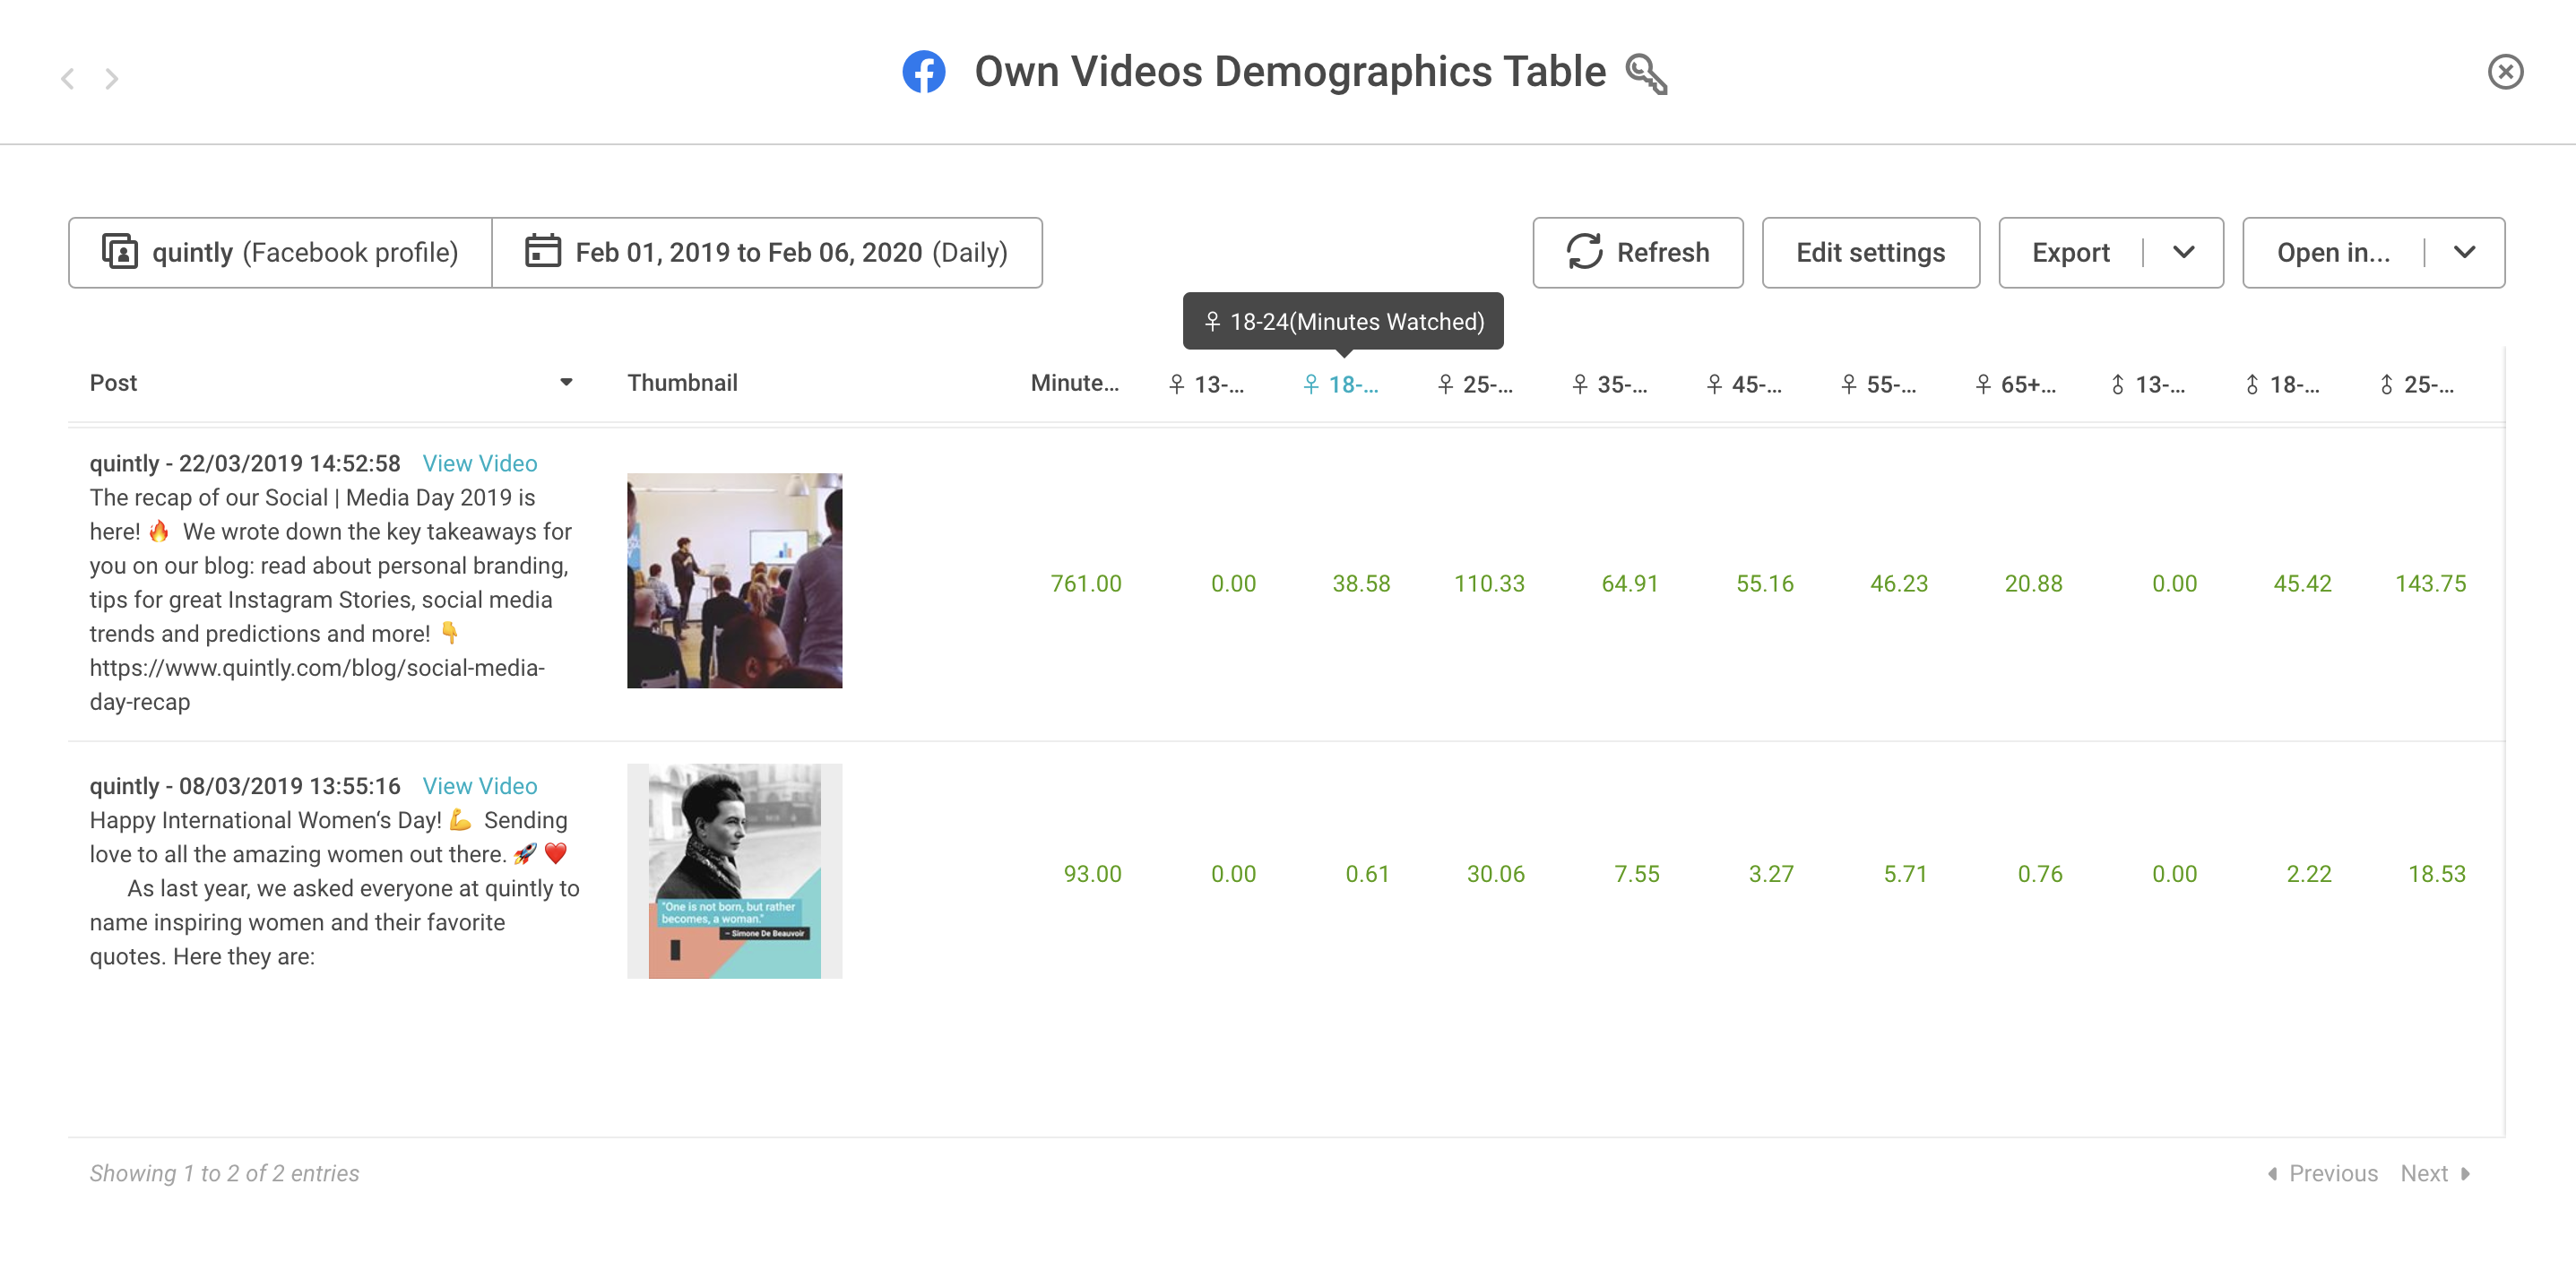Viewport: 2576px width, 1262px height.
Task: Click the 143.75 value
Action: (2430, 583)
